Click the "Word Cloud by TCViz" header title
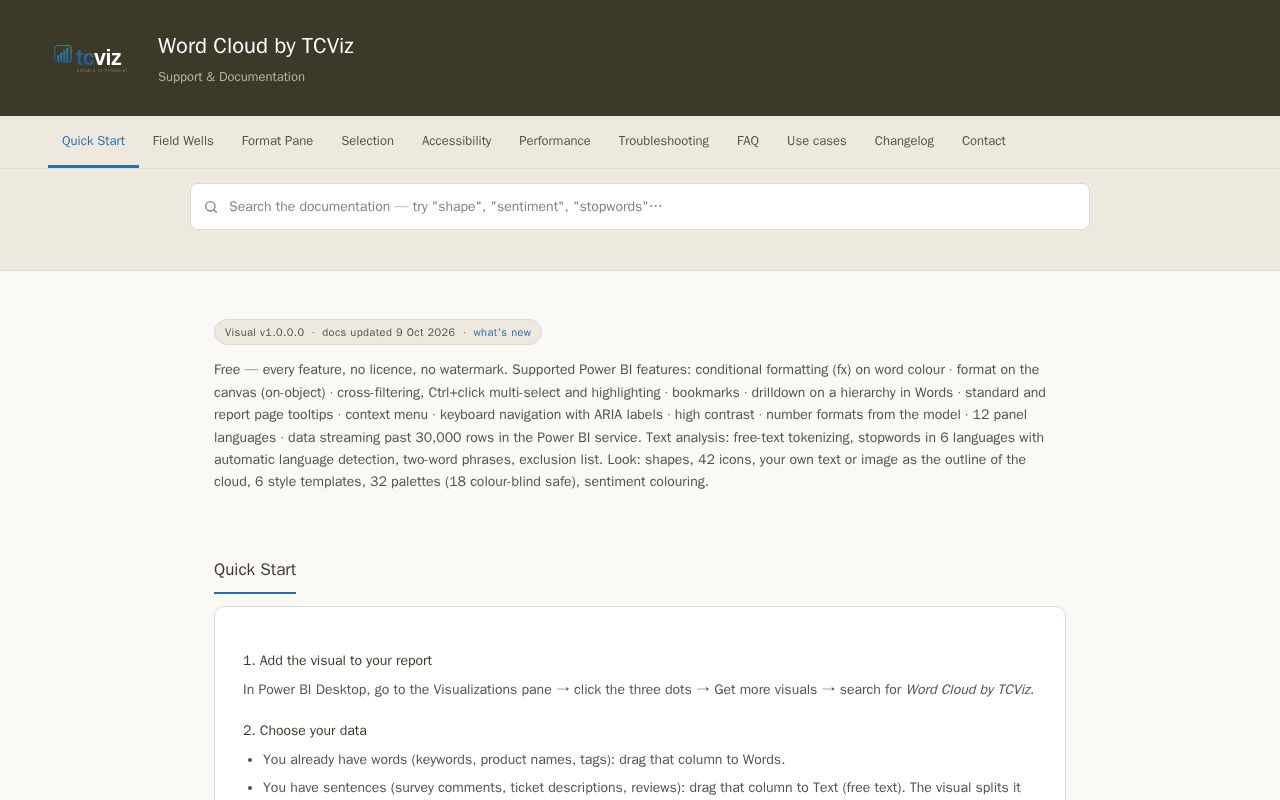Viewport: 1280px width, 800px height. (256, 46)
